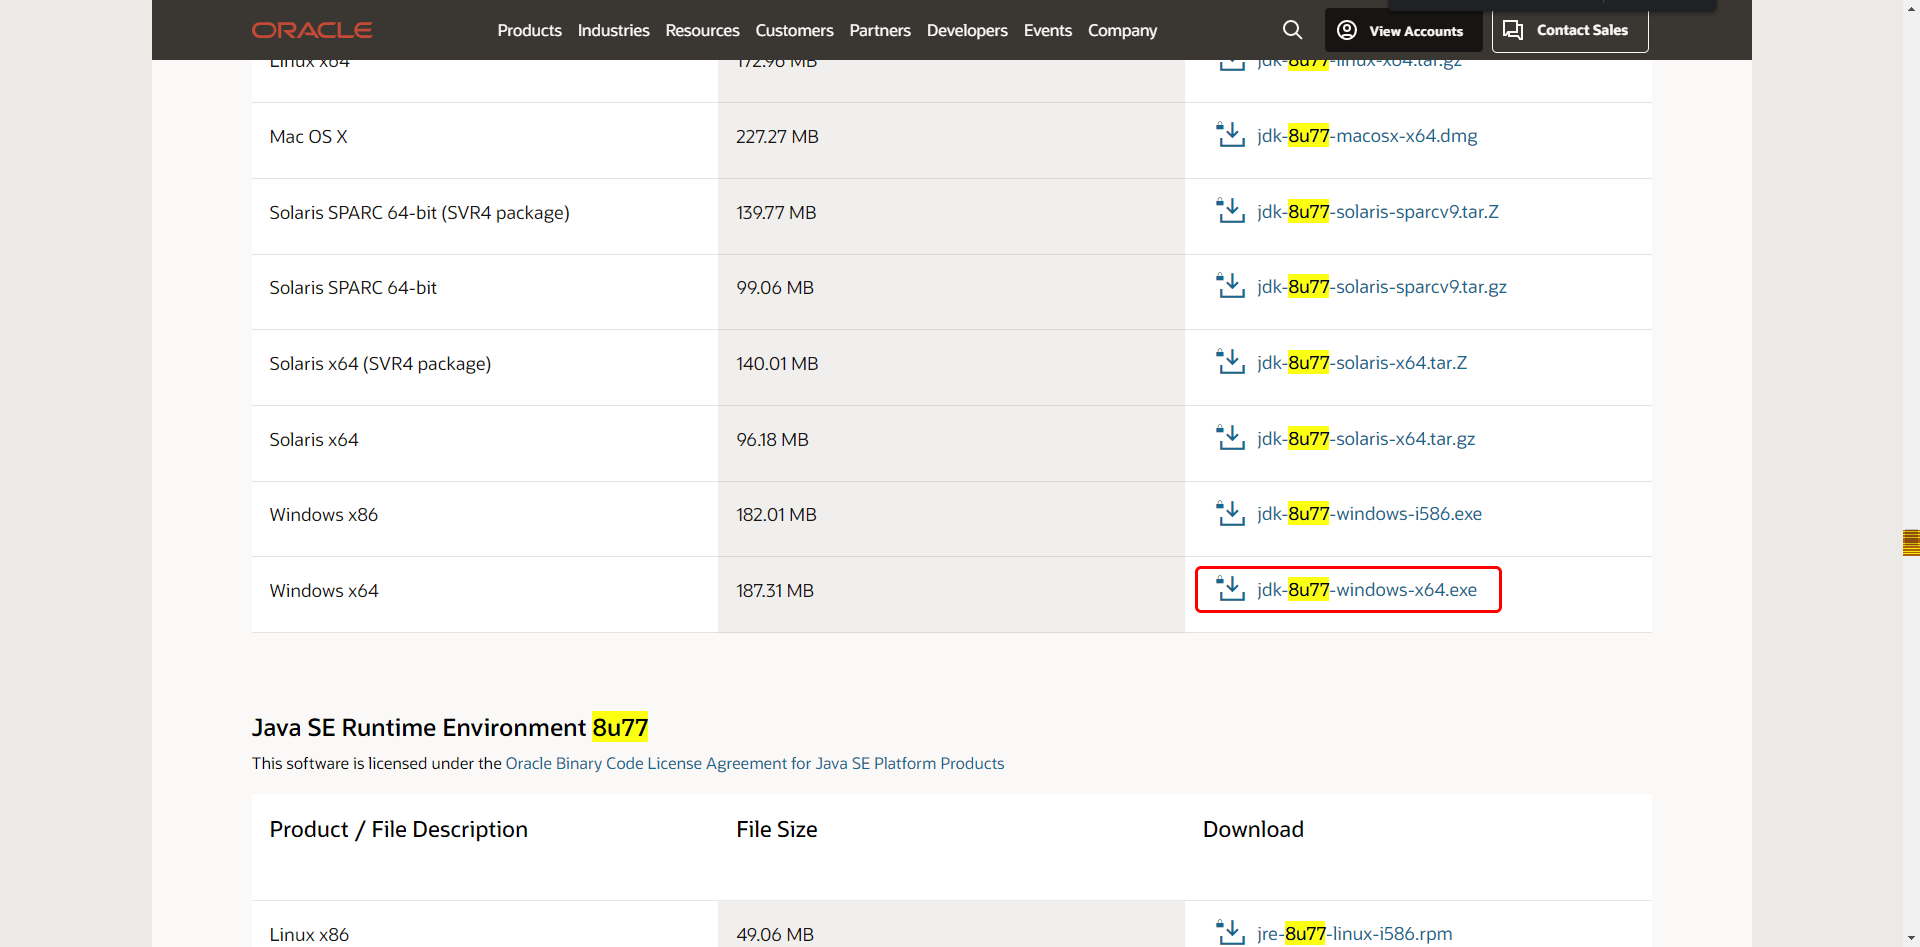Select the 139.77 MB file size

(x=776, y=212)
